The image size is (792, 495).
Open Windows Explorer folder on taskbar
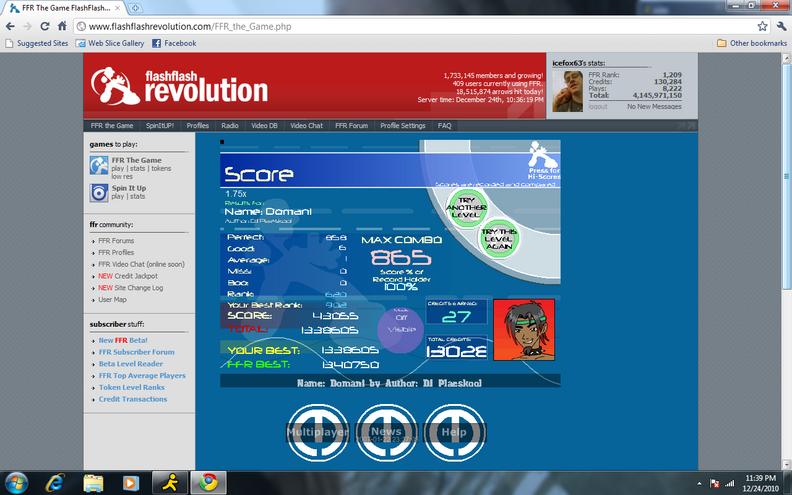tap(93, 483)
